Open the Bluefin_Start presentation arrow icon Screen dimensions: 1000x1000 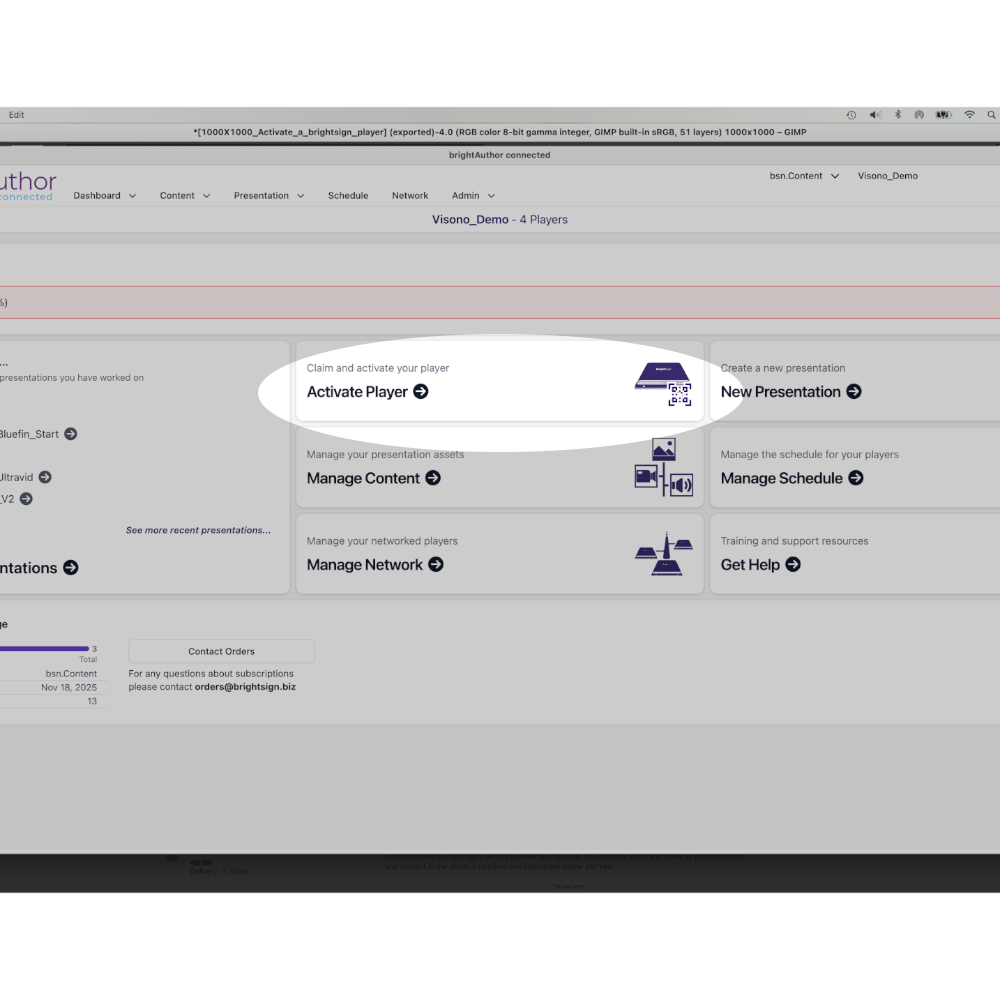click(x=71, y=434)
